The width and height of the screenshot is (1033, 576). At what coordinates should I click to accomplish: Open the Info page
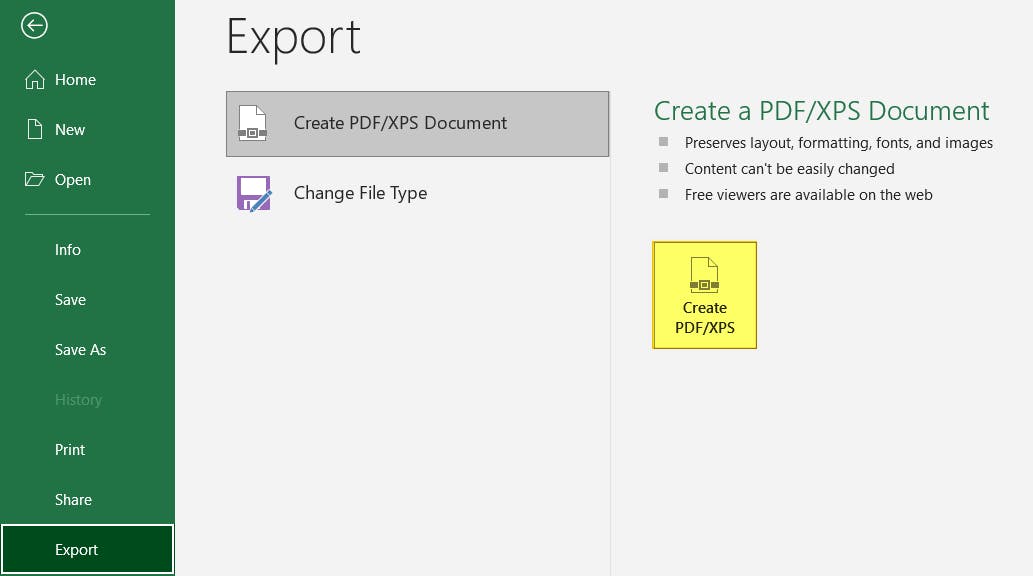click(x=68, y=249)
